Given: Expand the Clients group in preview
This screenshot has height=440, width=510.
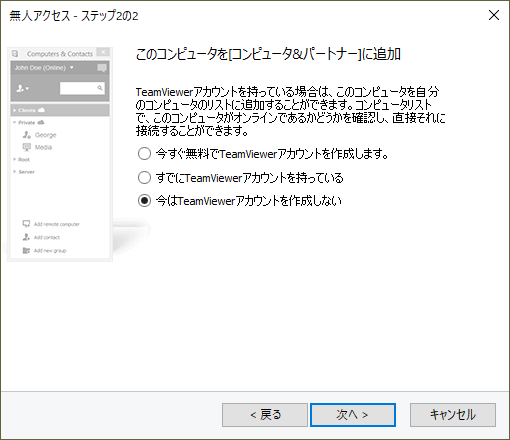Looking at the screenshot, I should (15, 110).
